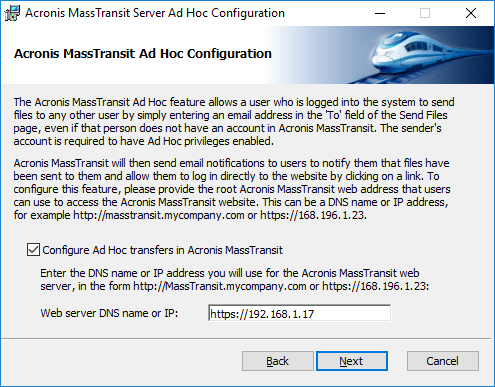495x387 pixels.
Task: Click the Enter the DNS name instruction text
Action: tap(235, 280)
